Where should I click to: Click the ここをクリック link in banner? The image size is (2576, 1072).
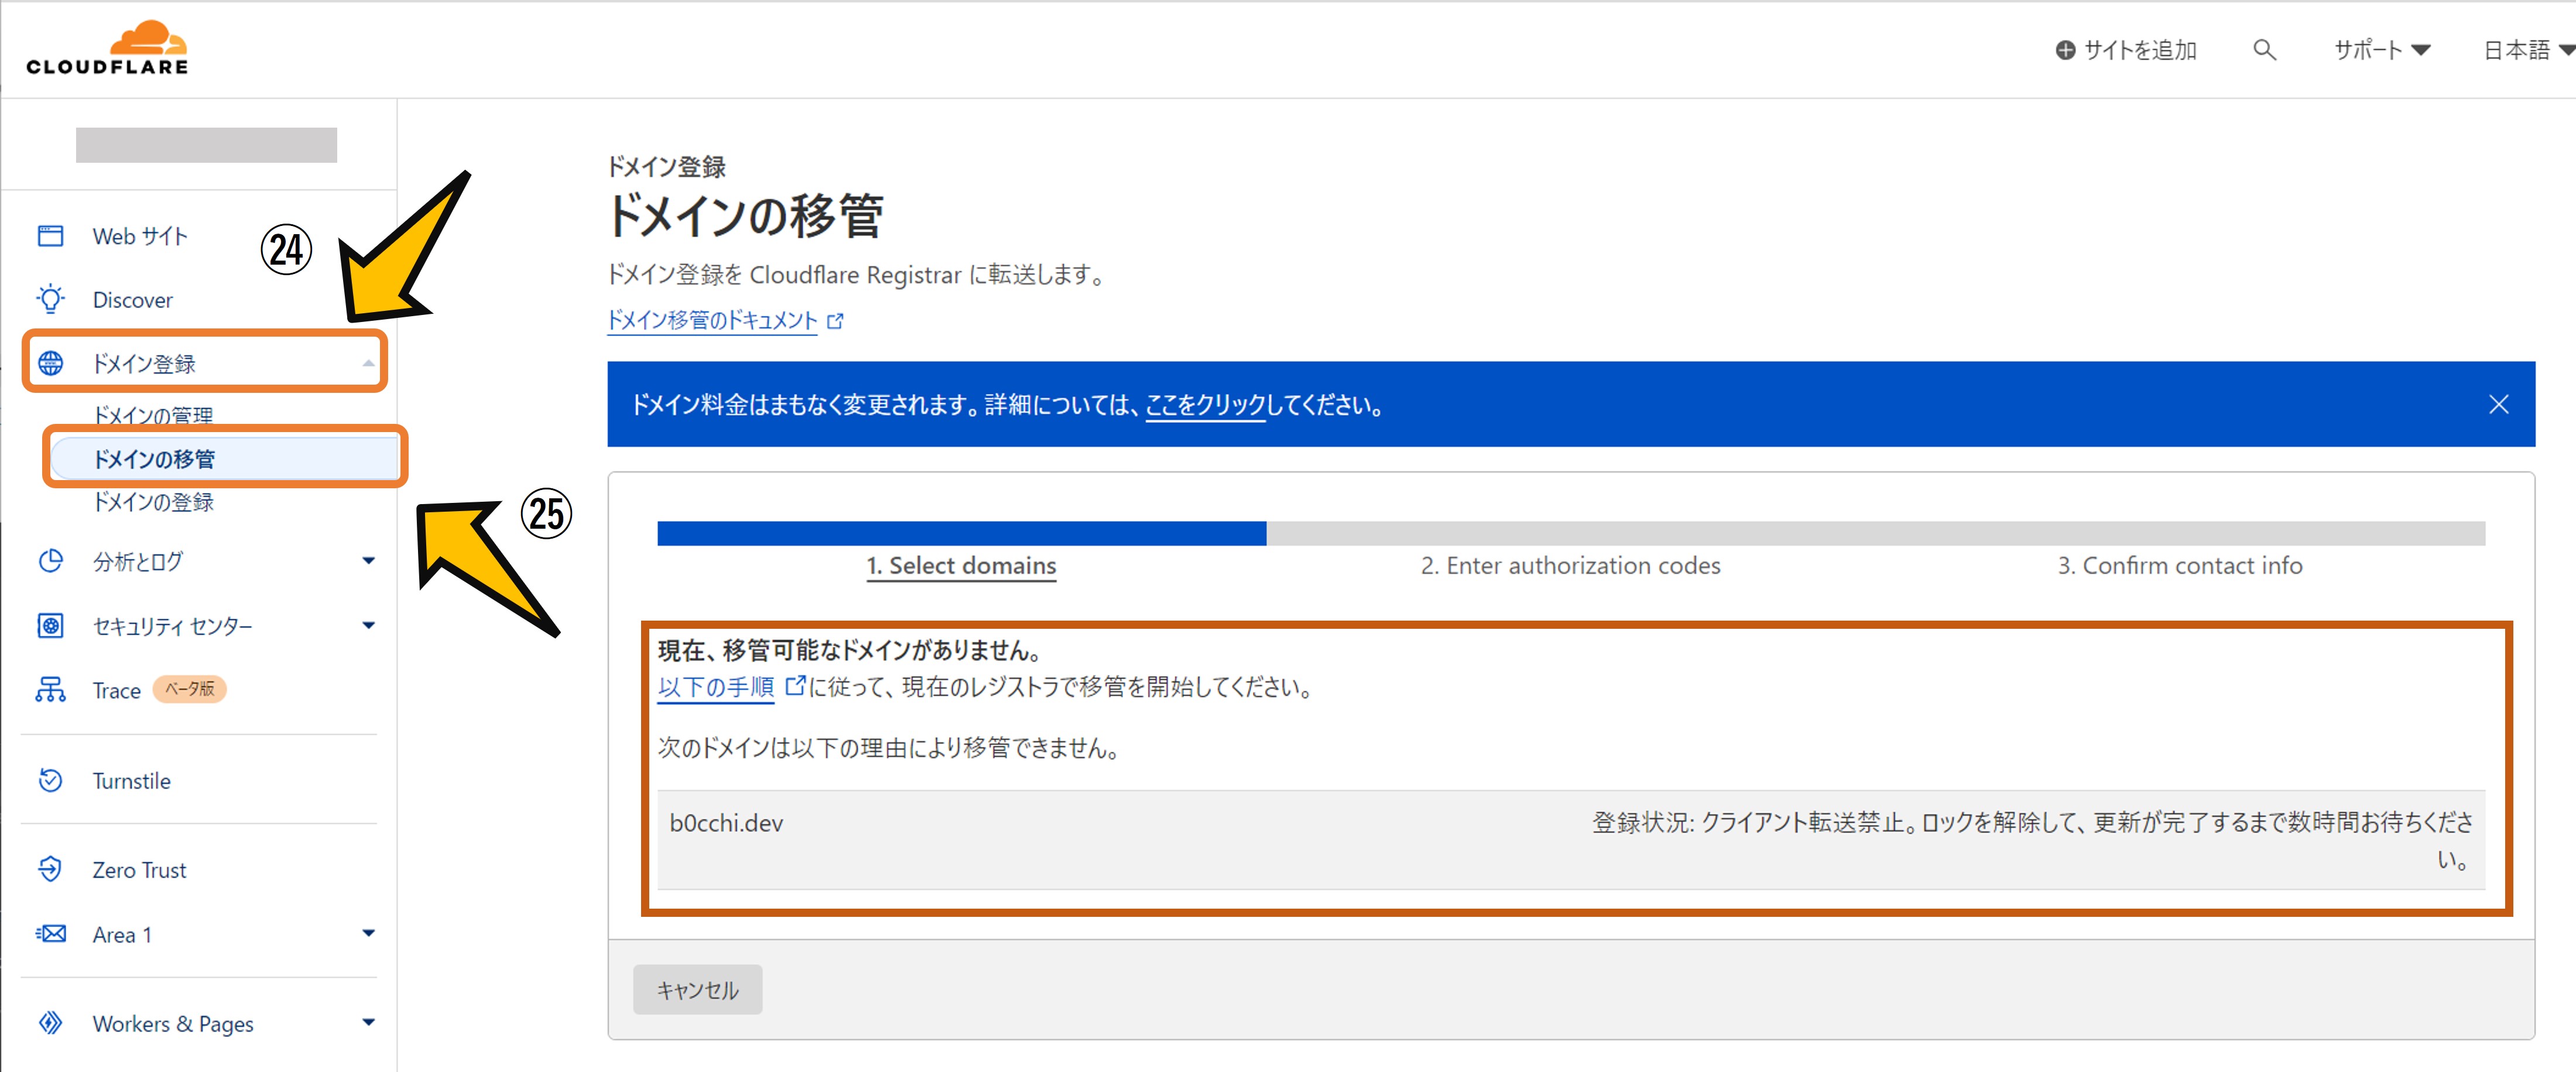1205,405
